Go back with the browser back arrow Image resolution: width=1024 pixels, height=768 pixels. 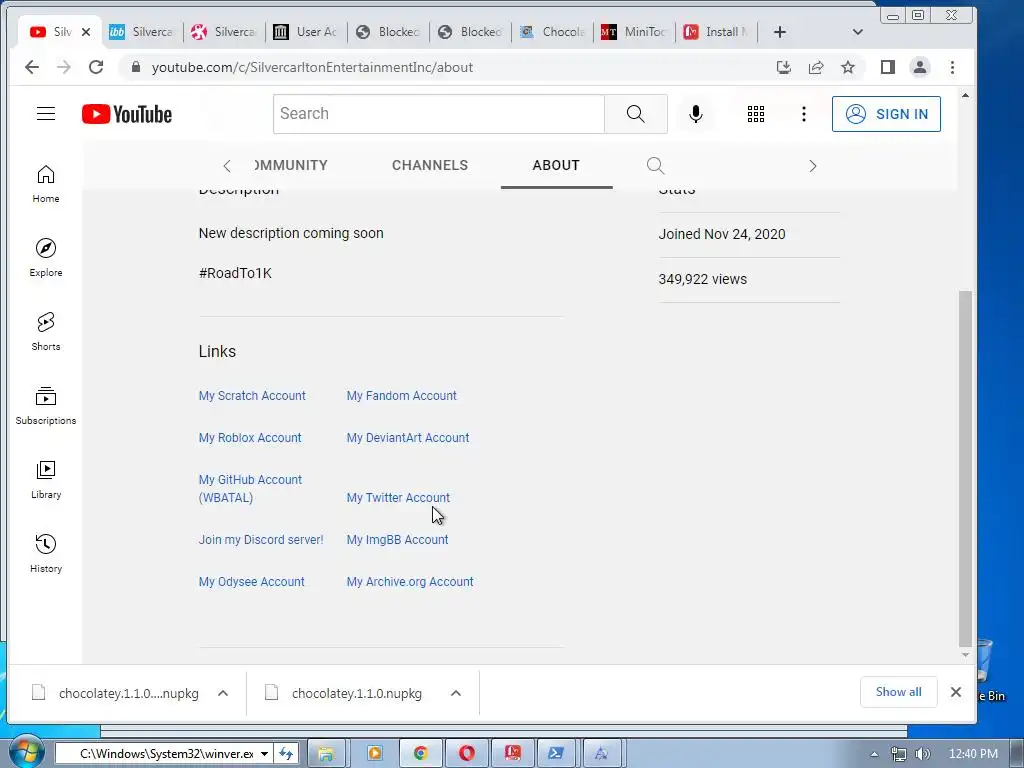tap(31, 67)
